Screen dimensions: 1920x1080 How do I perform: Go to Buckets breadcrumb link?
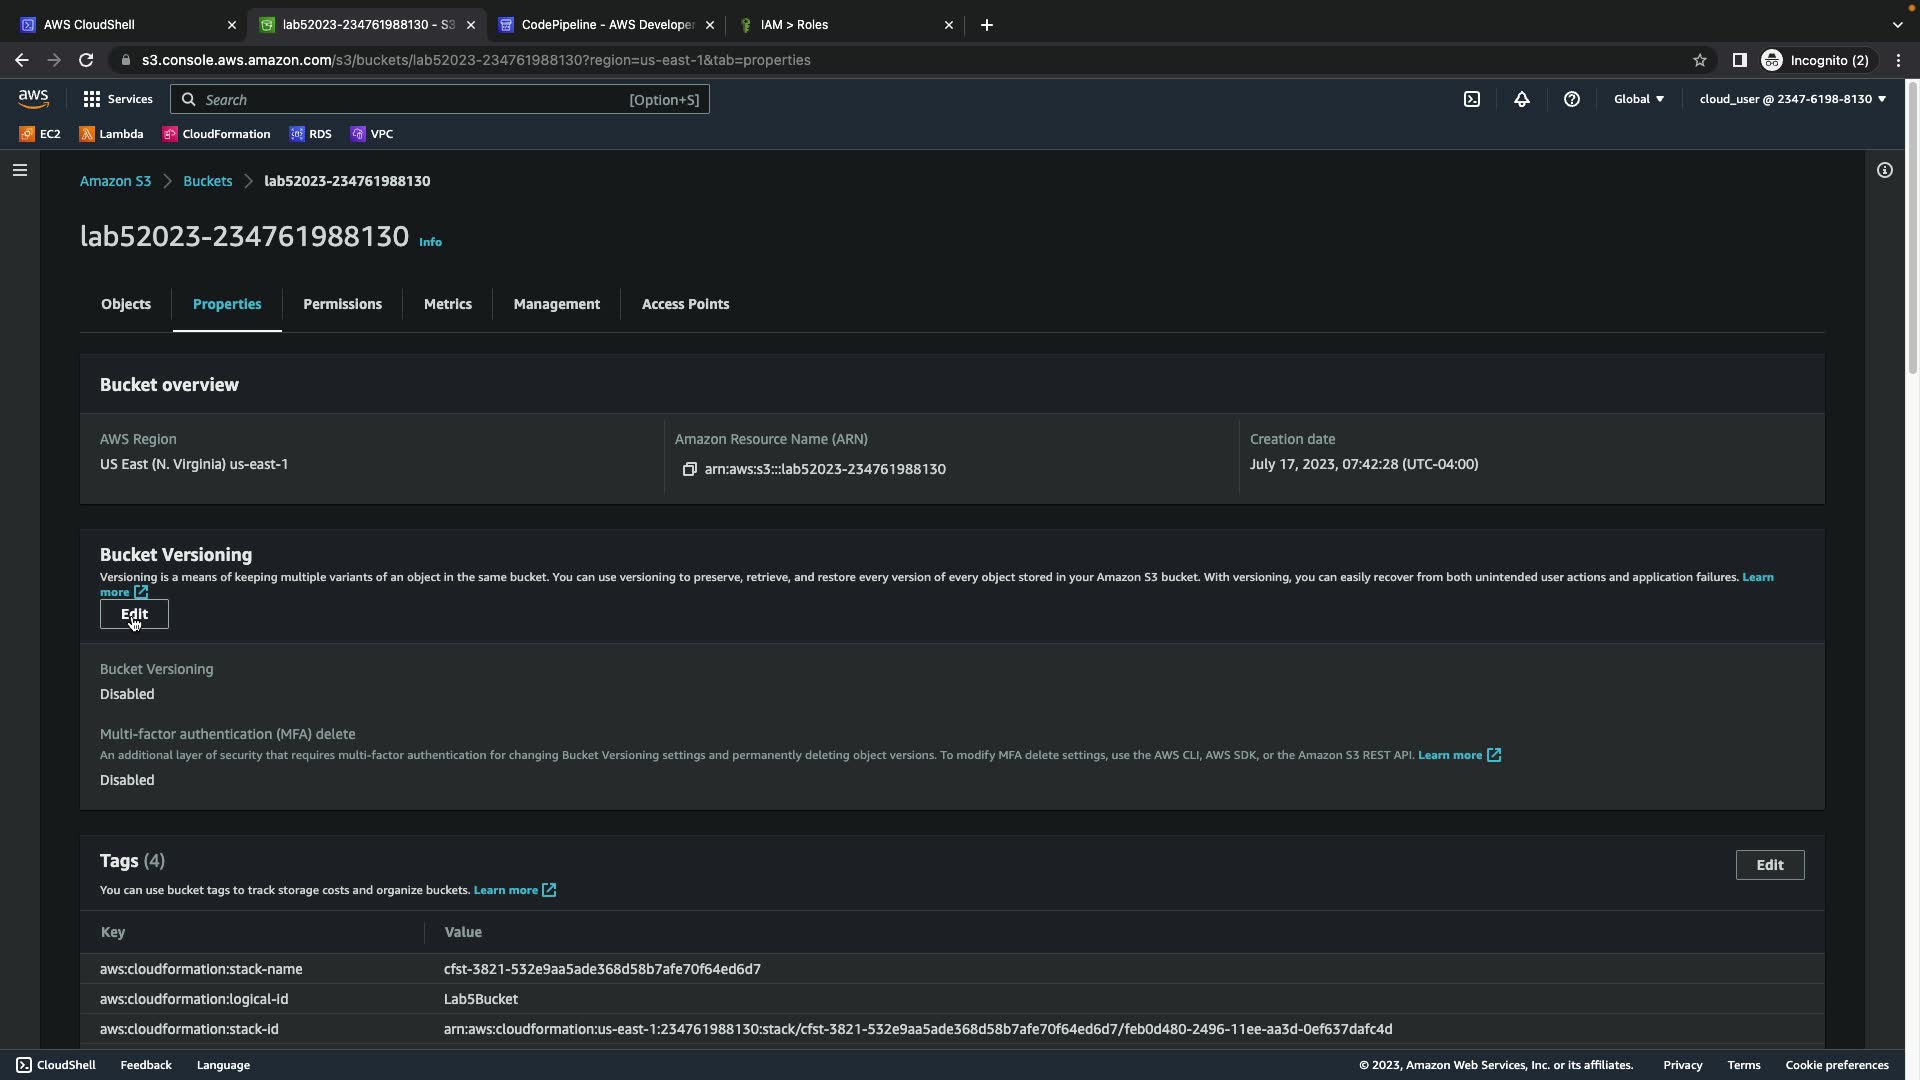click(x=207, y=181)
